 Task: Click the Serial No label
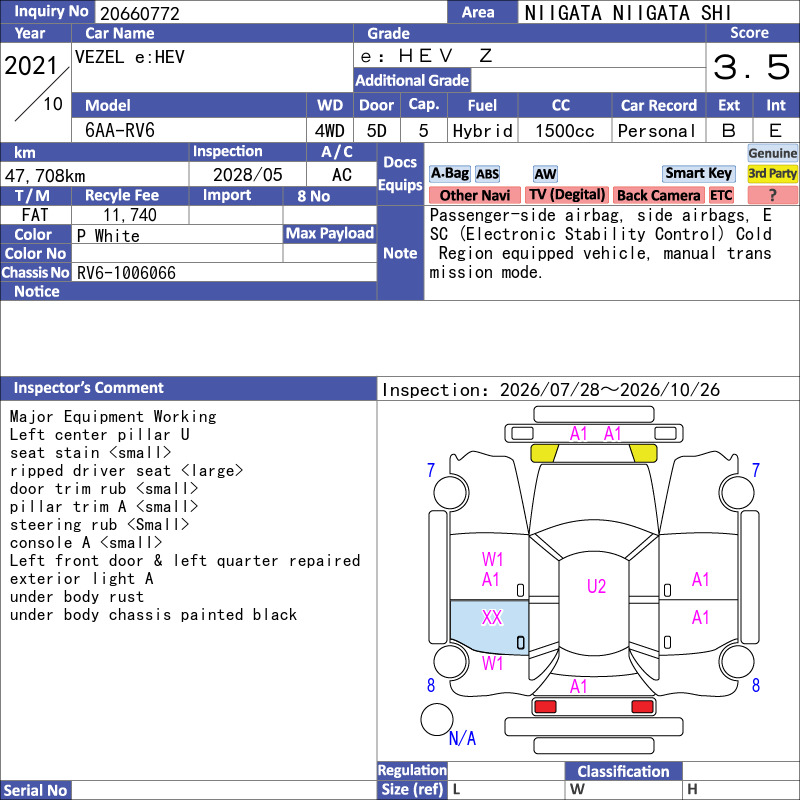point(36,790)
